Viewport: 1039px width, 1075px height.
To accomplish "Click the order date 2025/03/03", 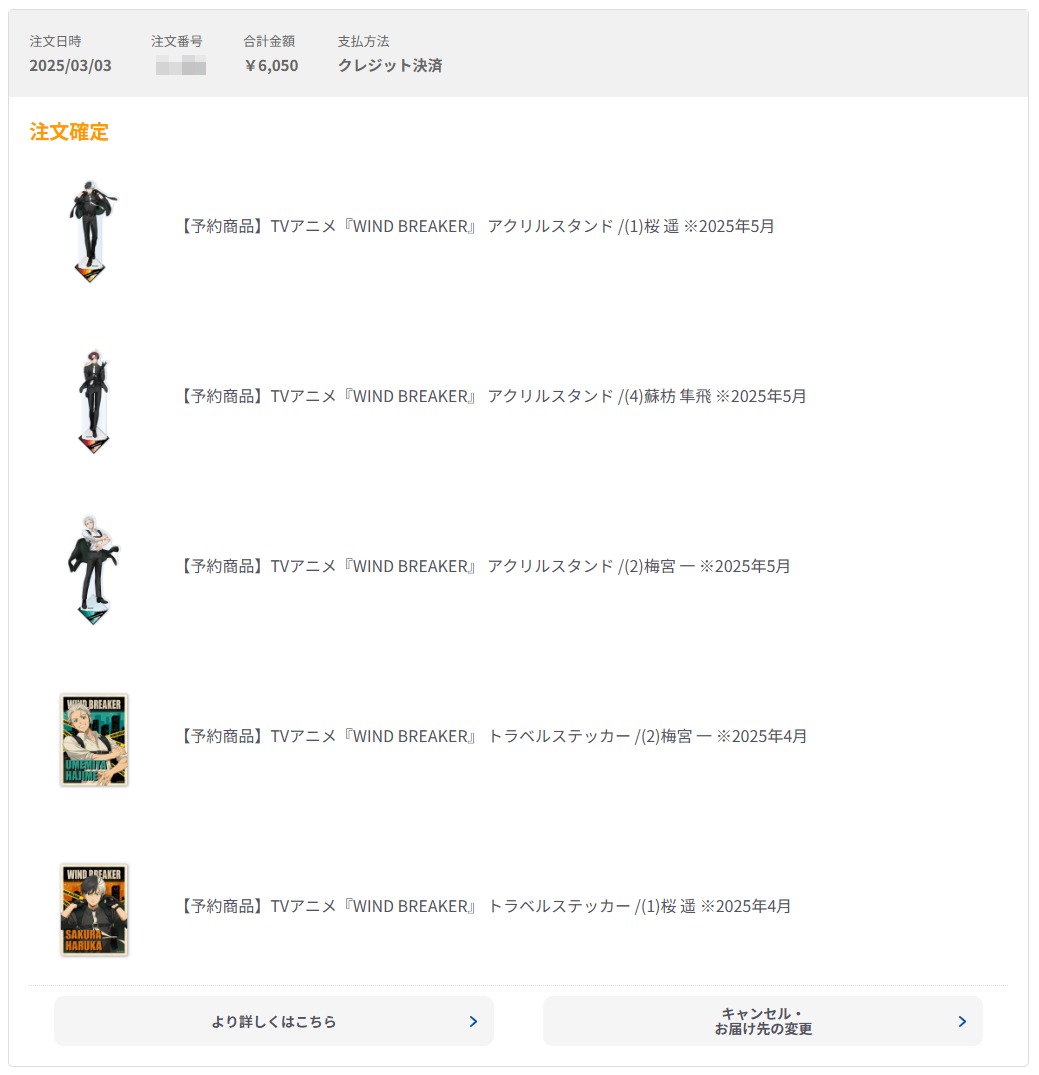I will [70, 66].
